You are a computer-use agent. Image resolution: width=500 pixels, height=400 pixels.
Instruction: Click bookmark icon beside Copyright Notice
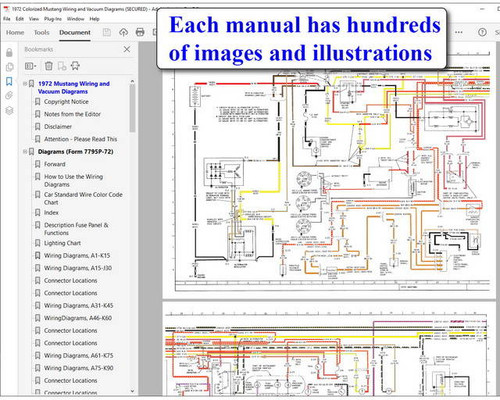pyautogui.click(x=38, y=102)
